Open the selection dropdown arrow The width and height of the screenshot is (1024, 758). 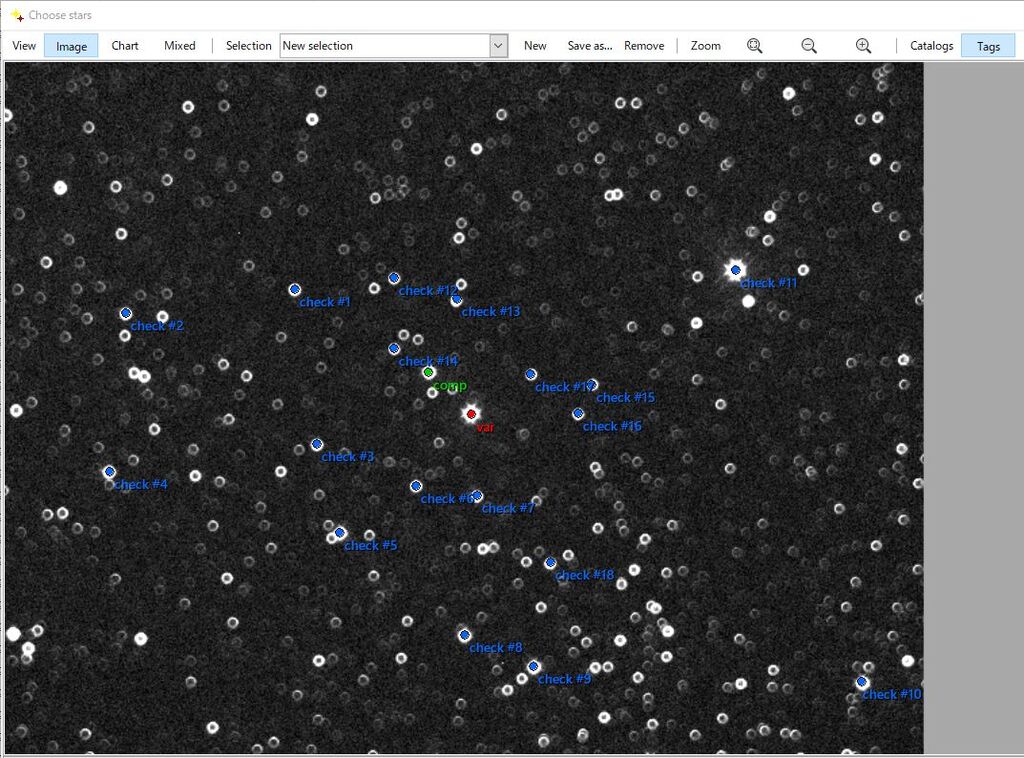click(498, 46)
